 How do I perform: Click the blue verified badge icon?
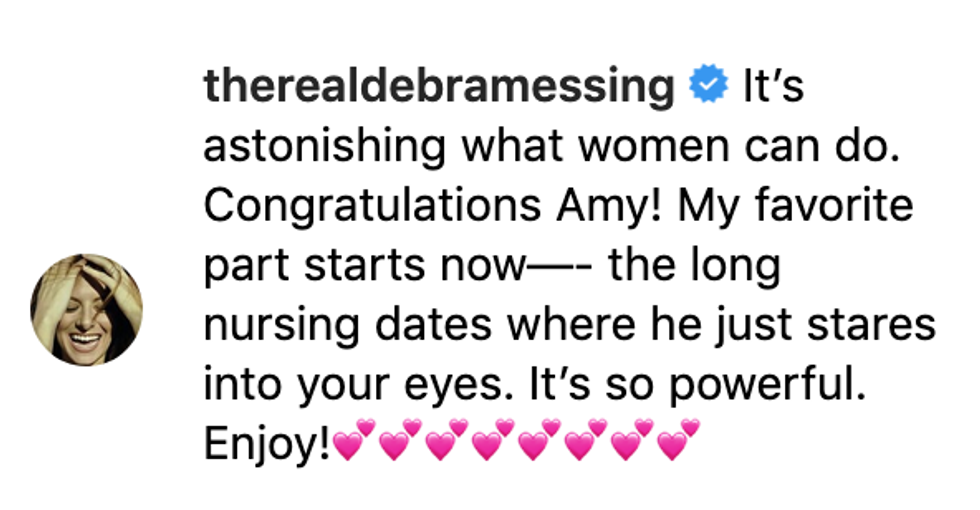tap(709, 88)
